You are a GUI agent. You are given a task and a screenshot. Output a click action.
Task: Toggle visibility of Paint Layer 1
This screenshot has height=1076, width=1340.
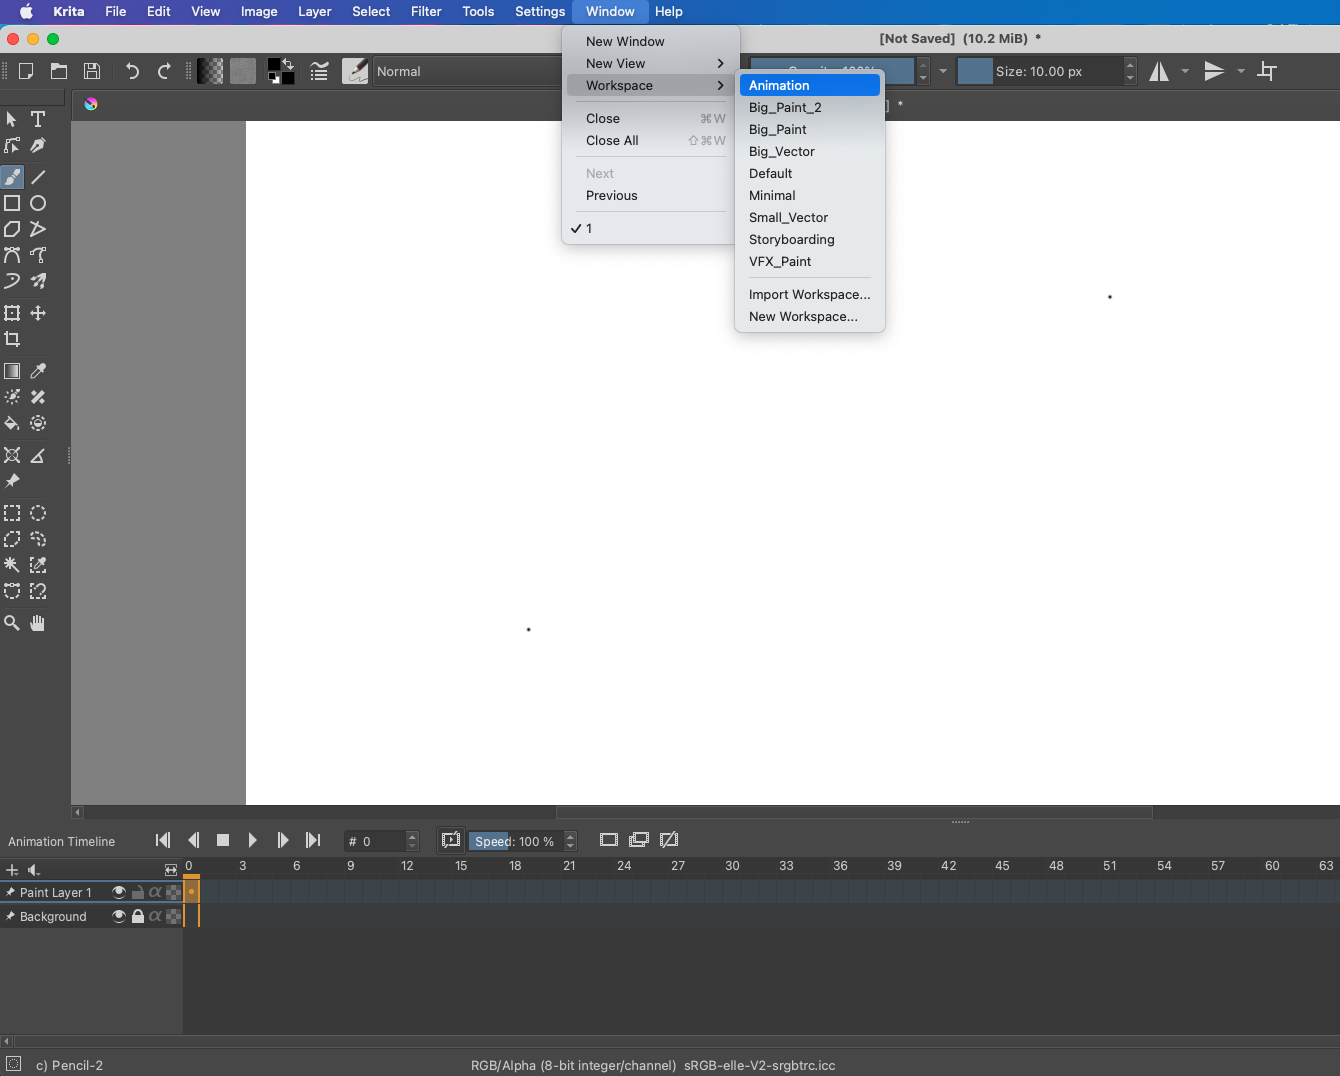tap(119, 892)
